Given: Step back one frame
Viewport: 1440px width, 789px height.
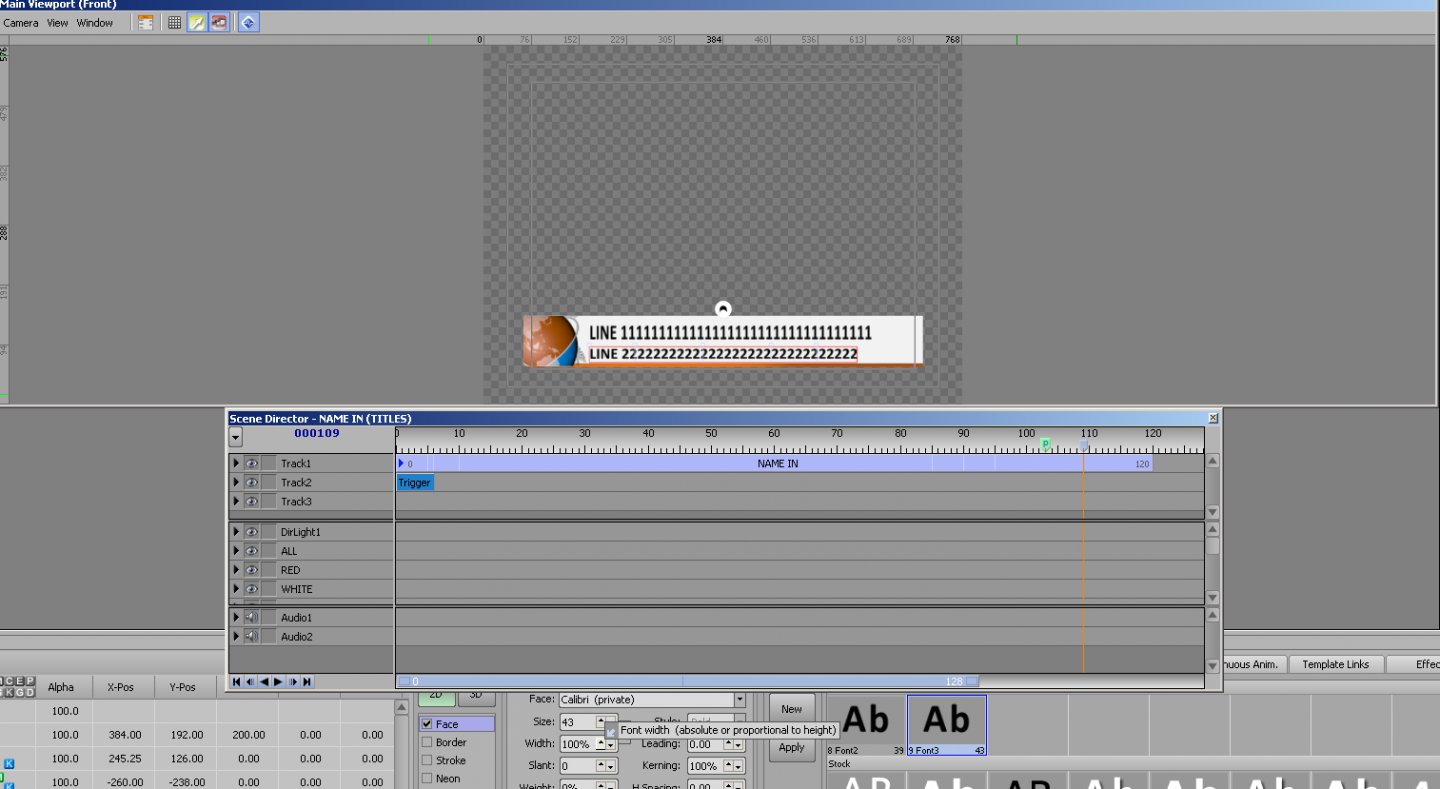Looking at the screenshot, I should click(x=250, y=682).
